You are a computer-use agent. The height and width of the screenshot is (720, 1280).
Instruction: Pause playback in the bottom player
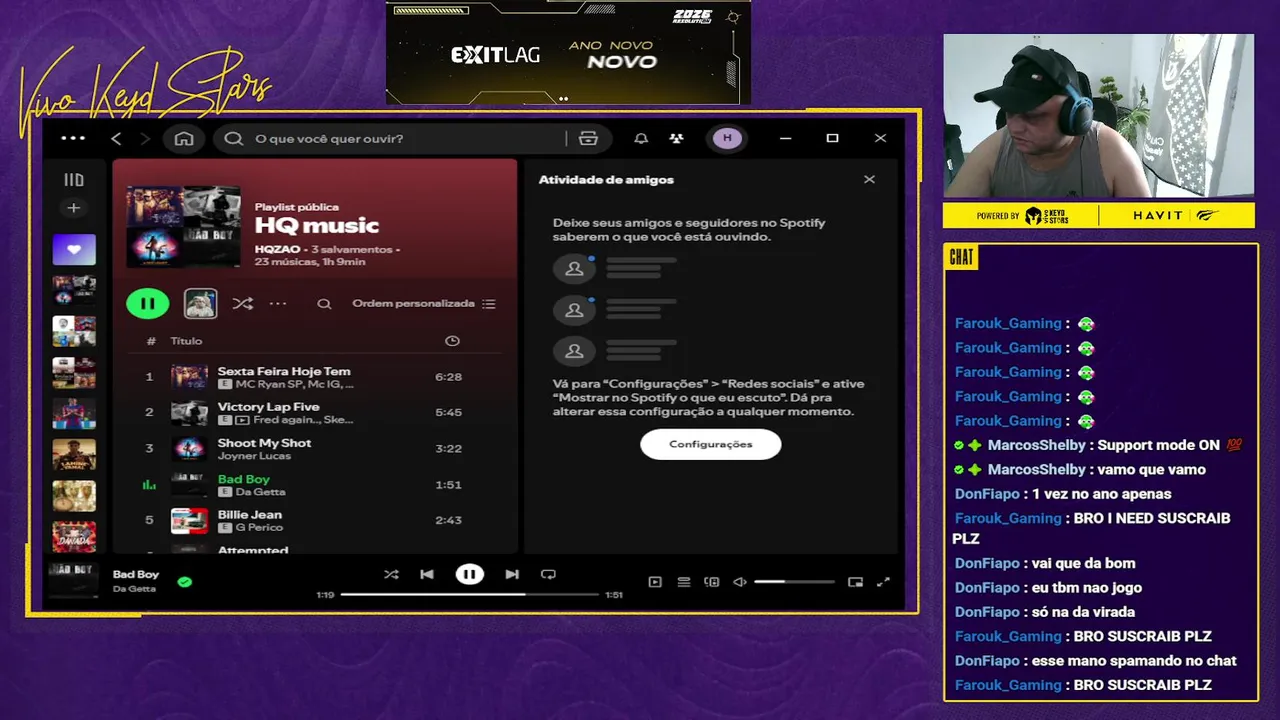point(469,574)
